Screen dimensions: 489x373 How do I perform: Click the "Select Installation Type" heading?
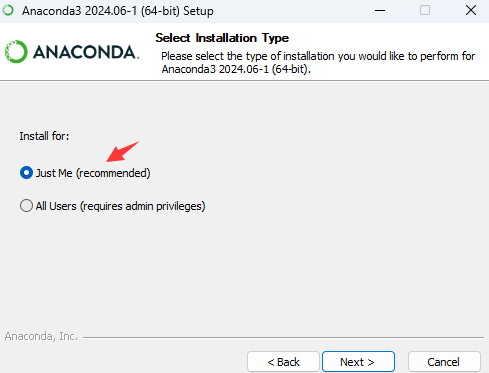point(222,38)
